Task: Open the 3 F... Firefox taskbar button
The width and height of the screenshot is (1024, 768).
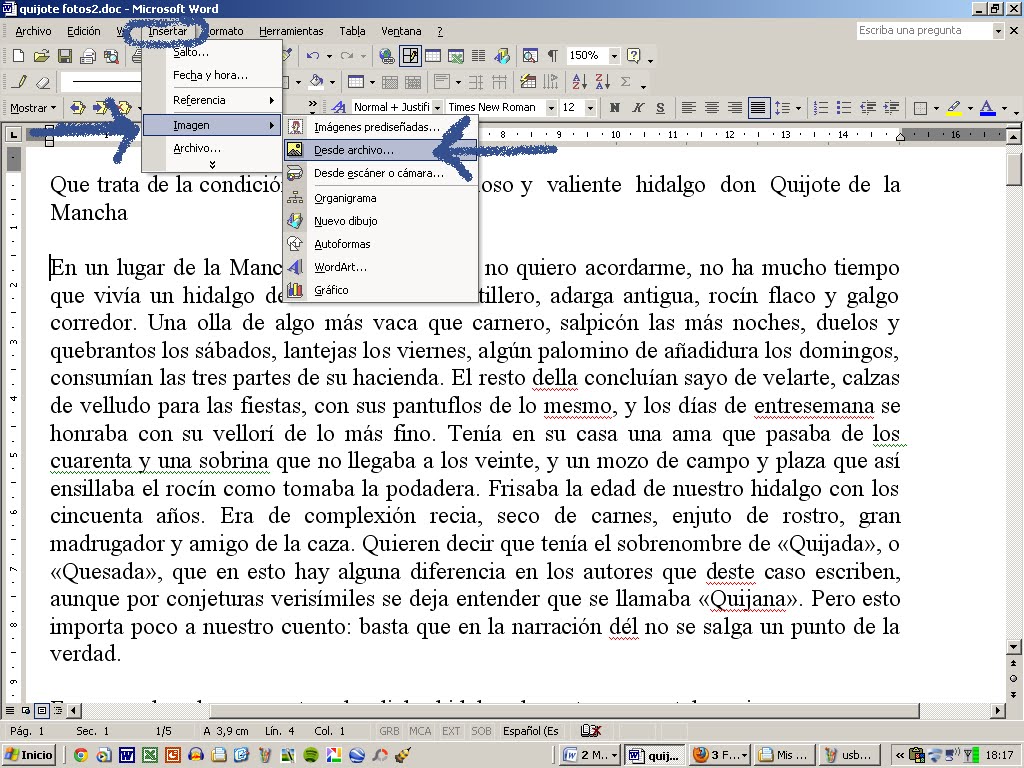Action: click(719, 755)
